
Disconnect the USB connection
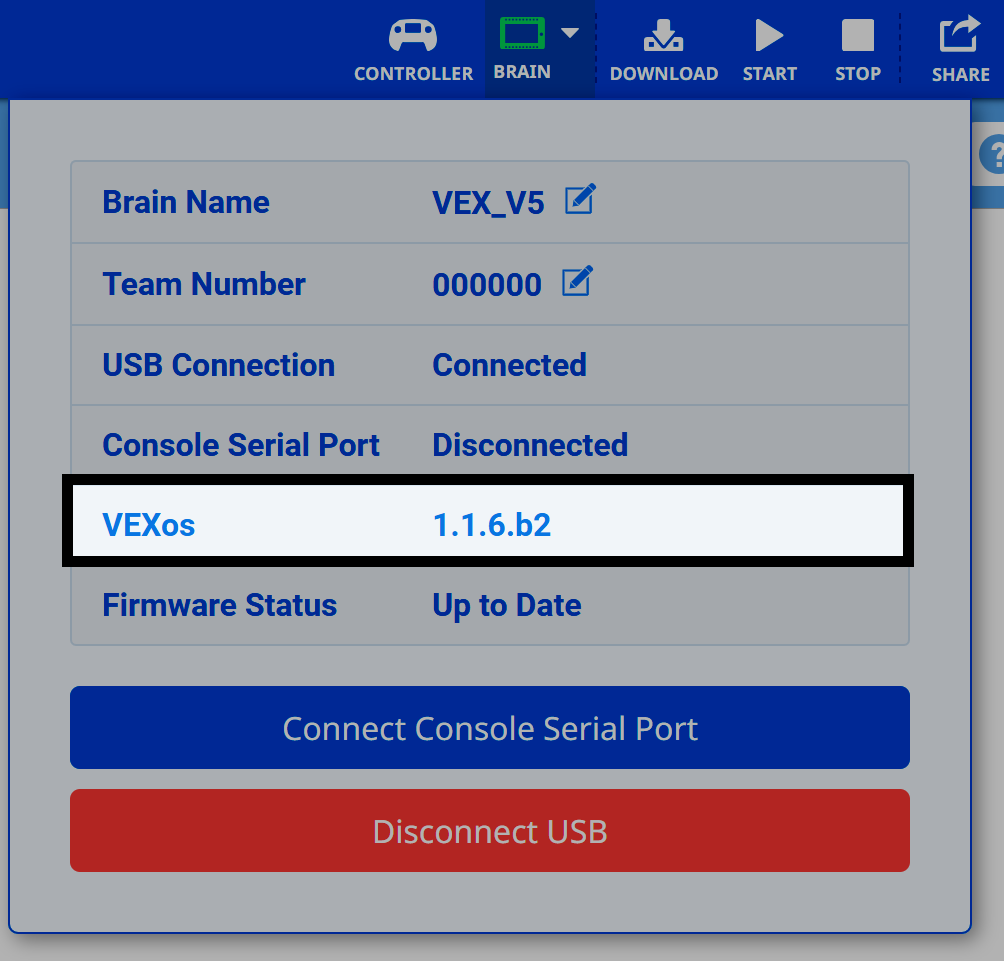click(x=489, y=831)
